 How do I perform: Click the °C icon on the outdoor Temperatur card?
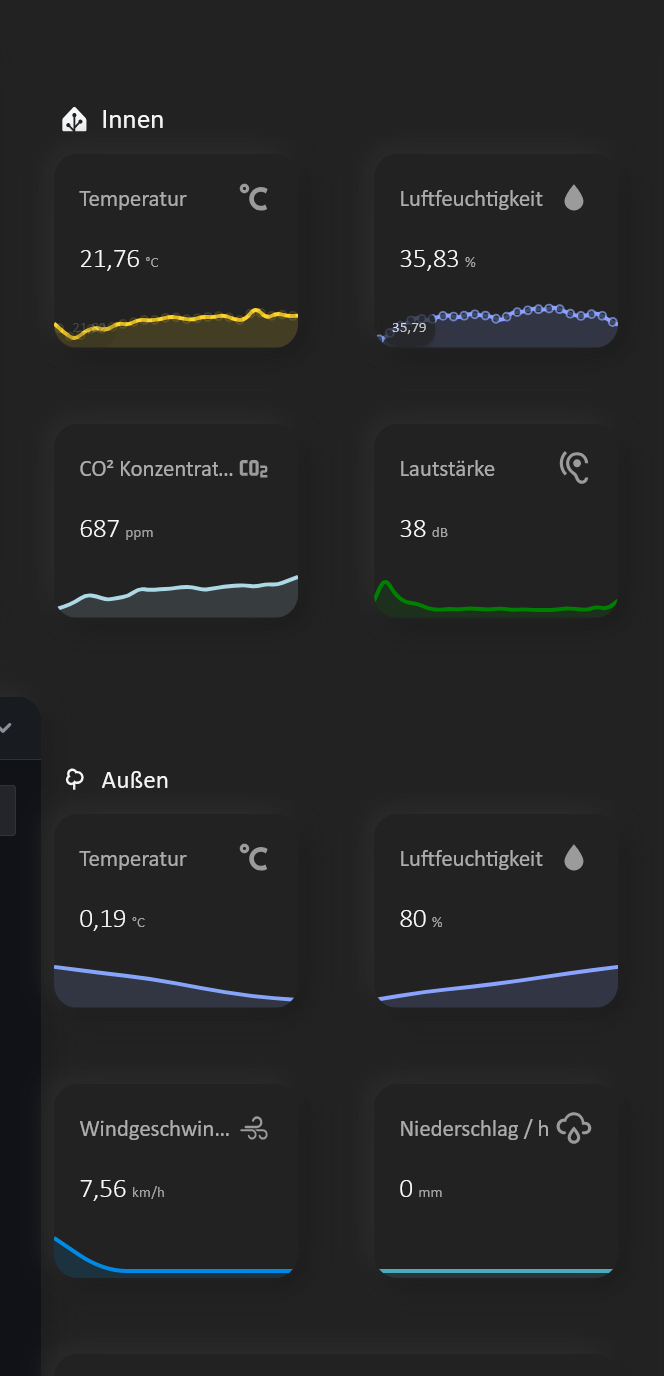click(x=254, y=858)
